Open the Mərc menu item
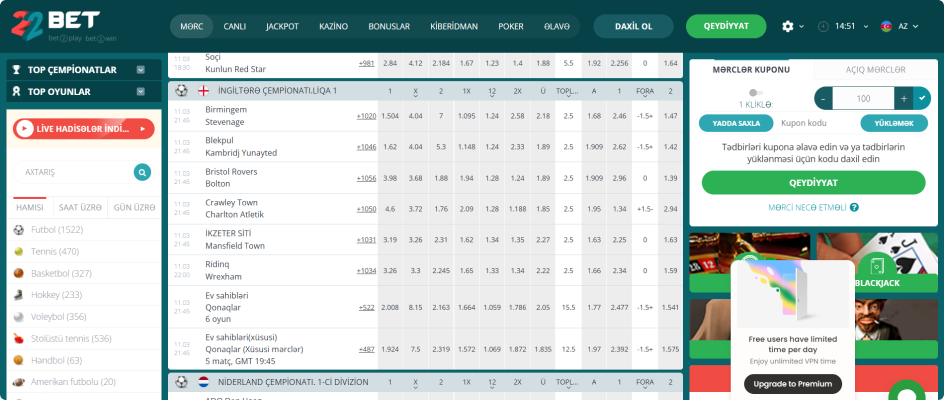The width and height of the screenshot is (944, 400). [x=191, y=27]
